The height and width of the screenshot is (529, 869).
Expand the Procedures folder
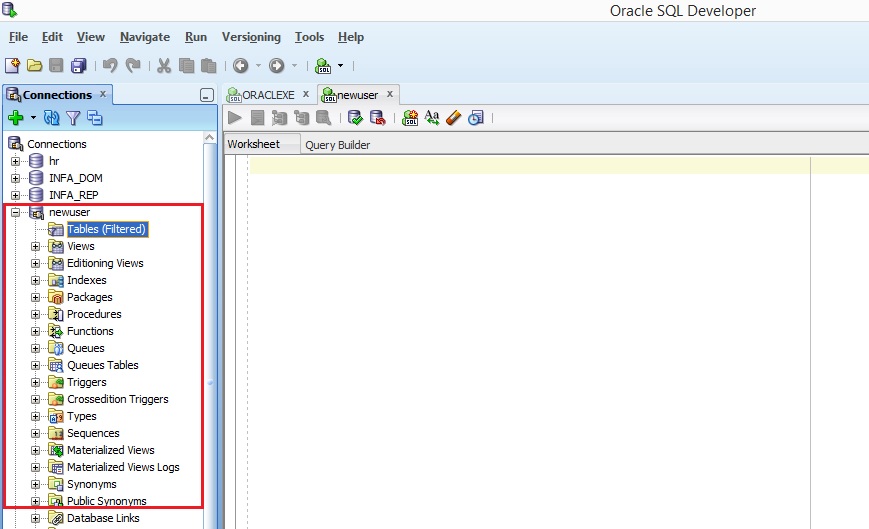[x=35, y=315]
